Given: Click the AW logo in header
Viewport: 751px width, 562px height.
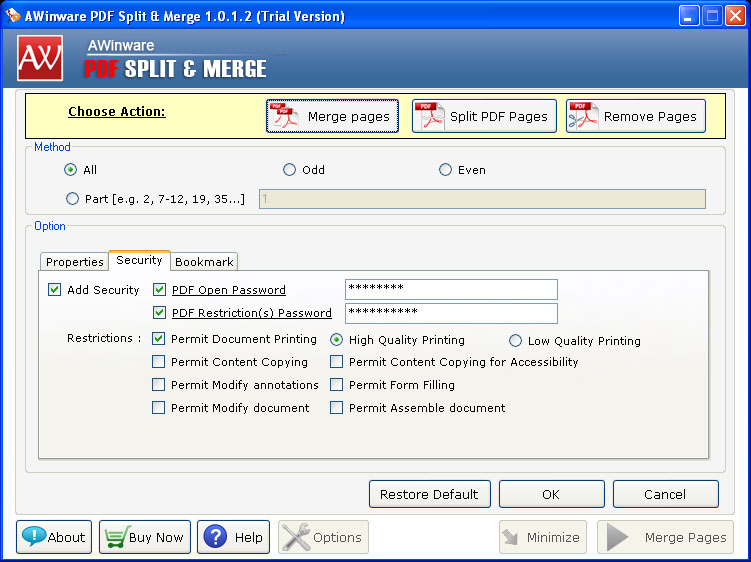Looking at the screenshot, I should click(40, 58).
